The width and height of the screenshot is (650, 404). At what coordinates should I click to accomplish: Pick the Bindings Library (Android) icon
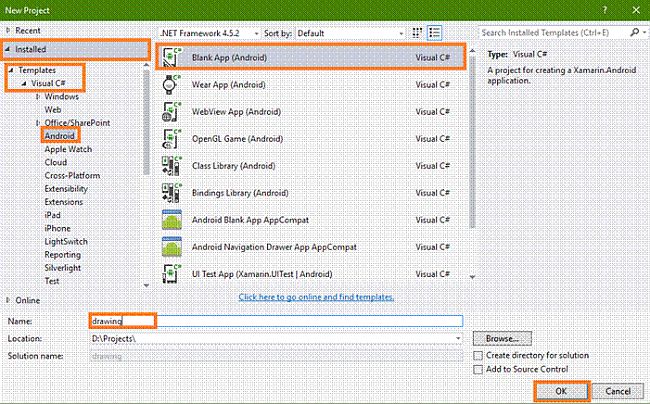172,193
